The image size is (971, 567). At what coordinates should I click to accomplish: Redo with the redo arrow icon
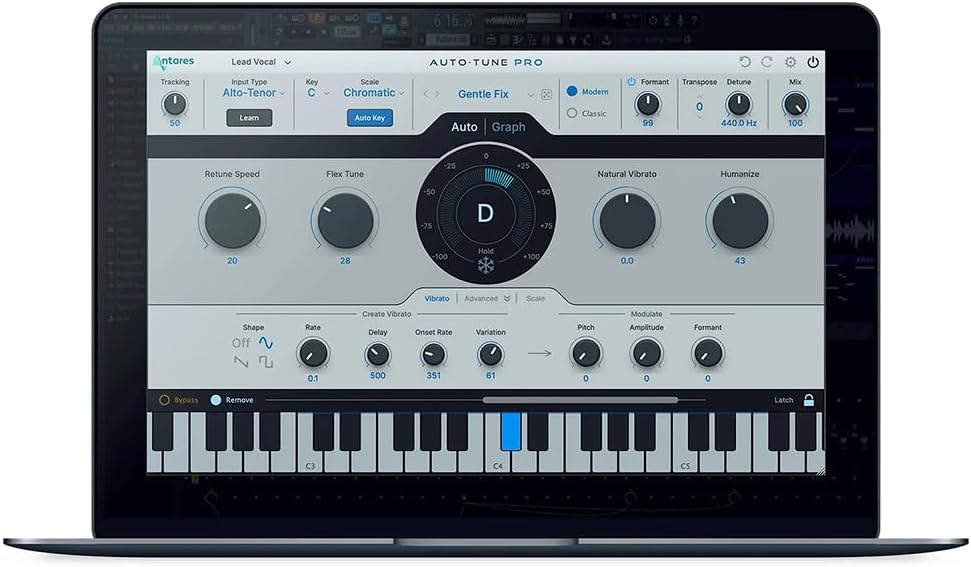click(767, 62)
